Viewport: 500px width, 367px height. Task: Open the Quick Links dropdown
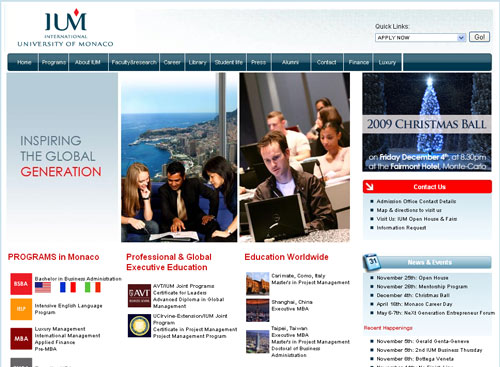pyautogui.click(x=420, y=37)
